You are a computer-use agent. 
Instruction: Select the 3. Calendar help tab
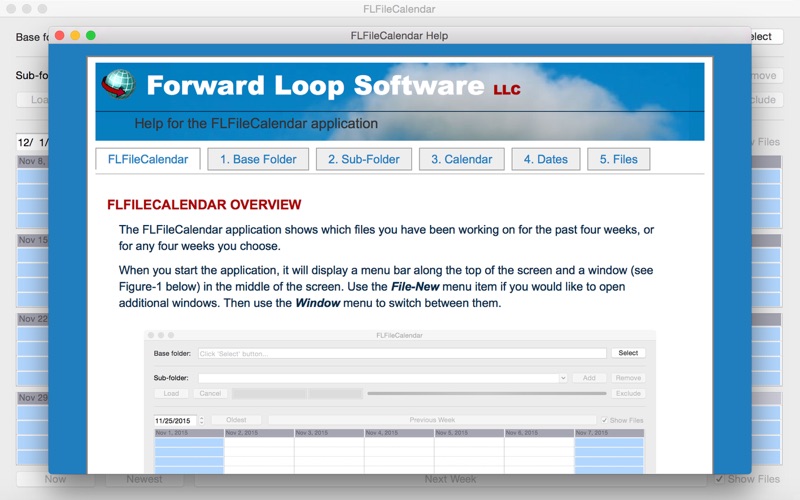(462, 159)
